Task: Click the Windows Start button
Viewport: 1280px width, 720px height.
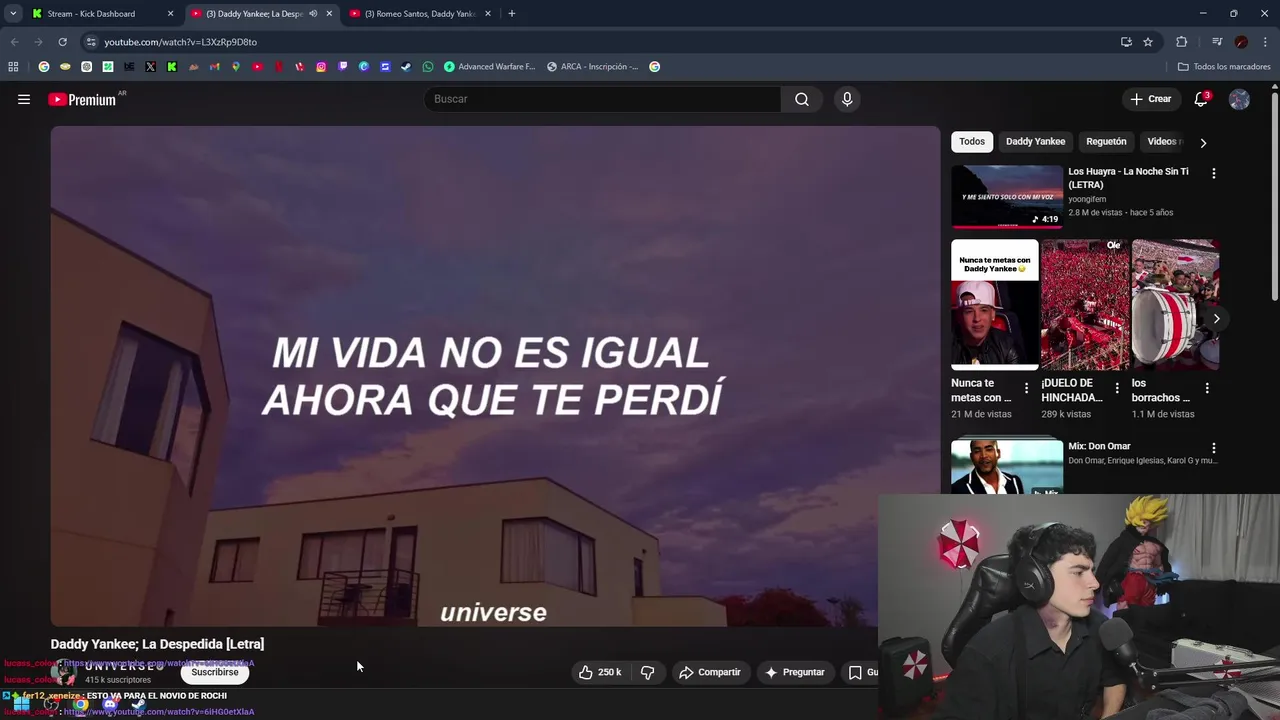Action: [21, 704]
